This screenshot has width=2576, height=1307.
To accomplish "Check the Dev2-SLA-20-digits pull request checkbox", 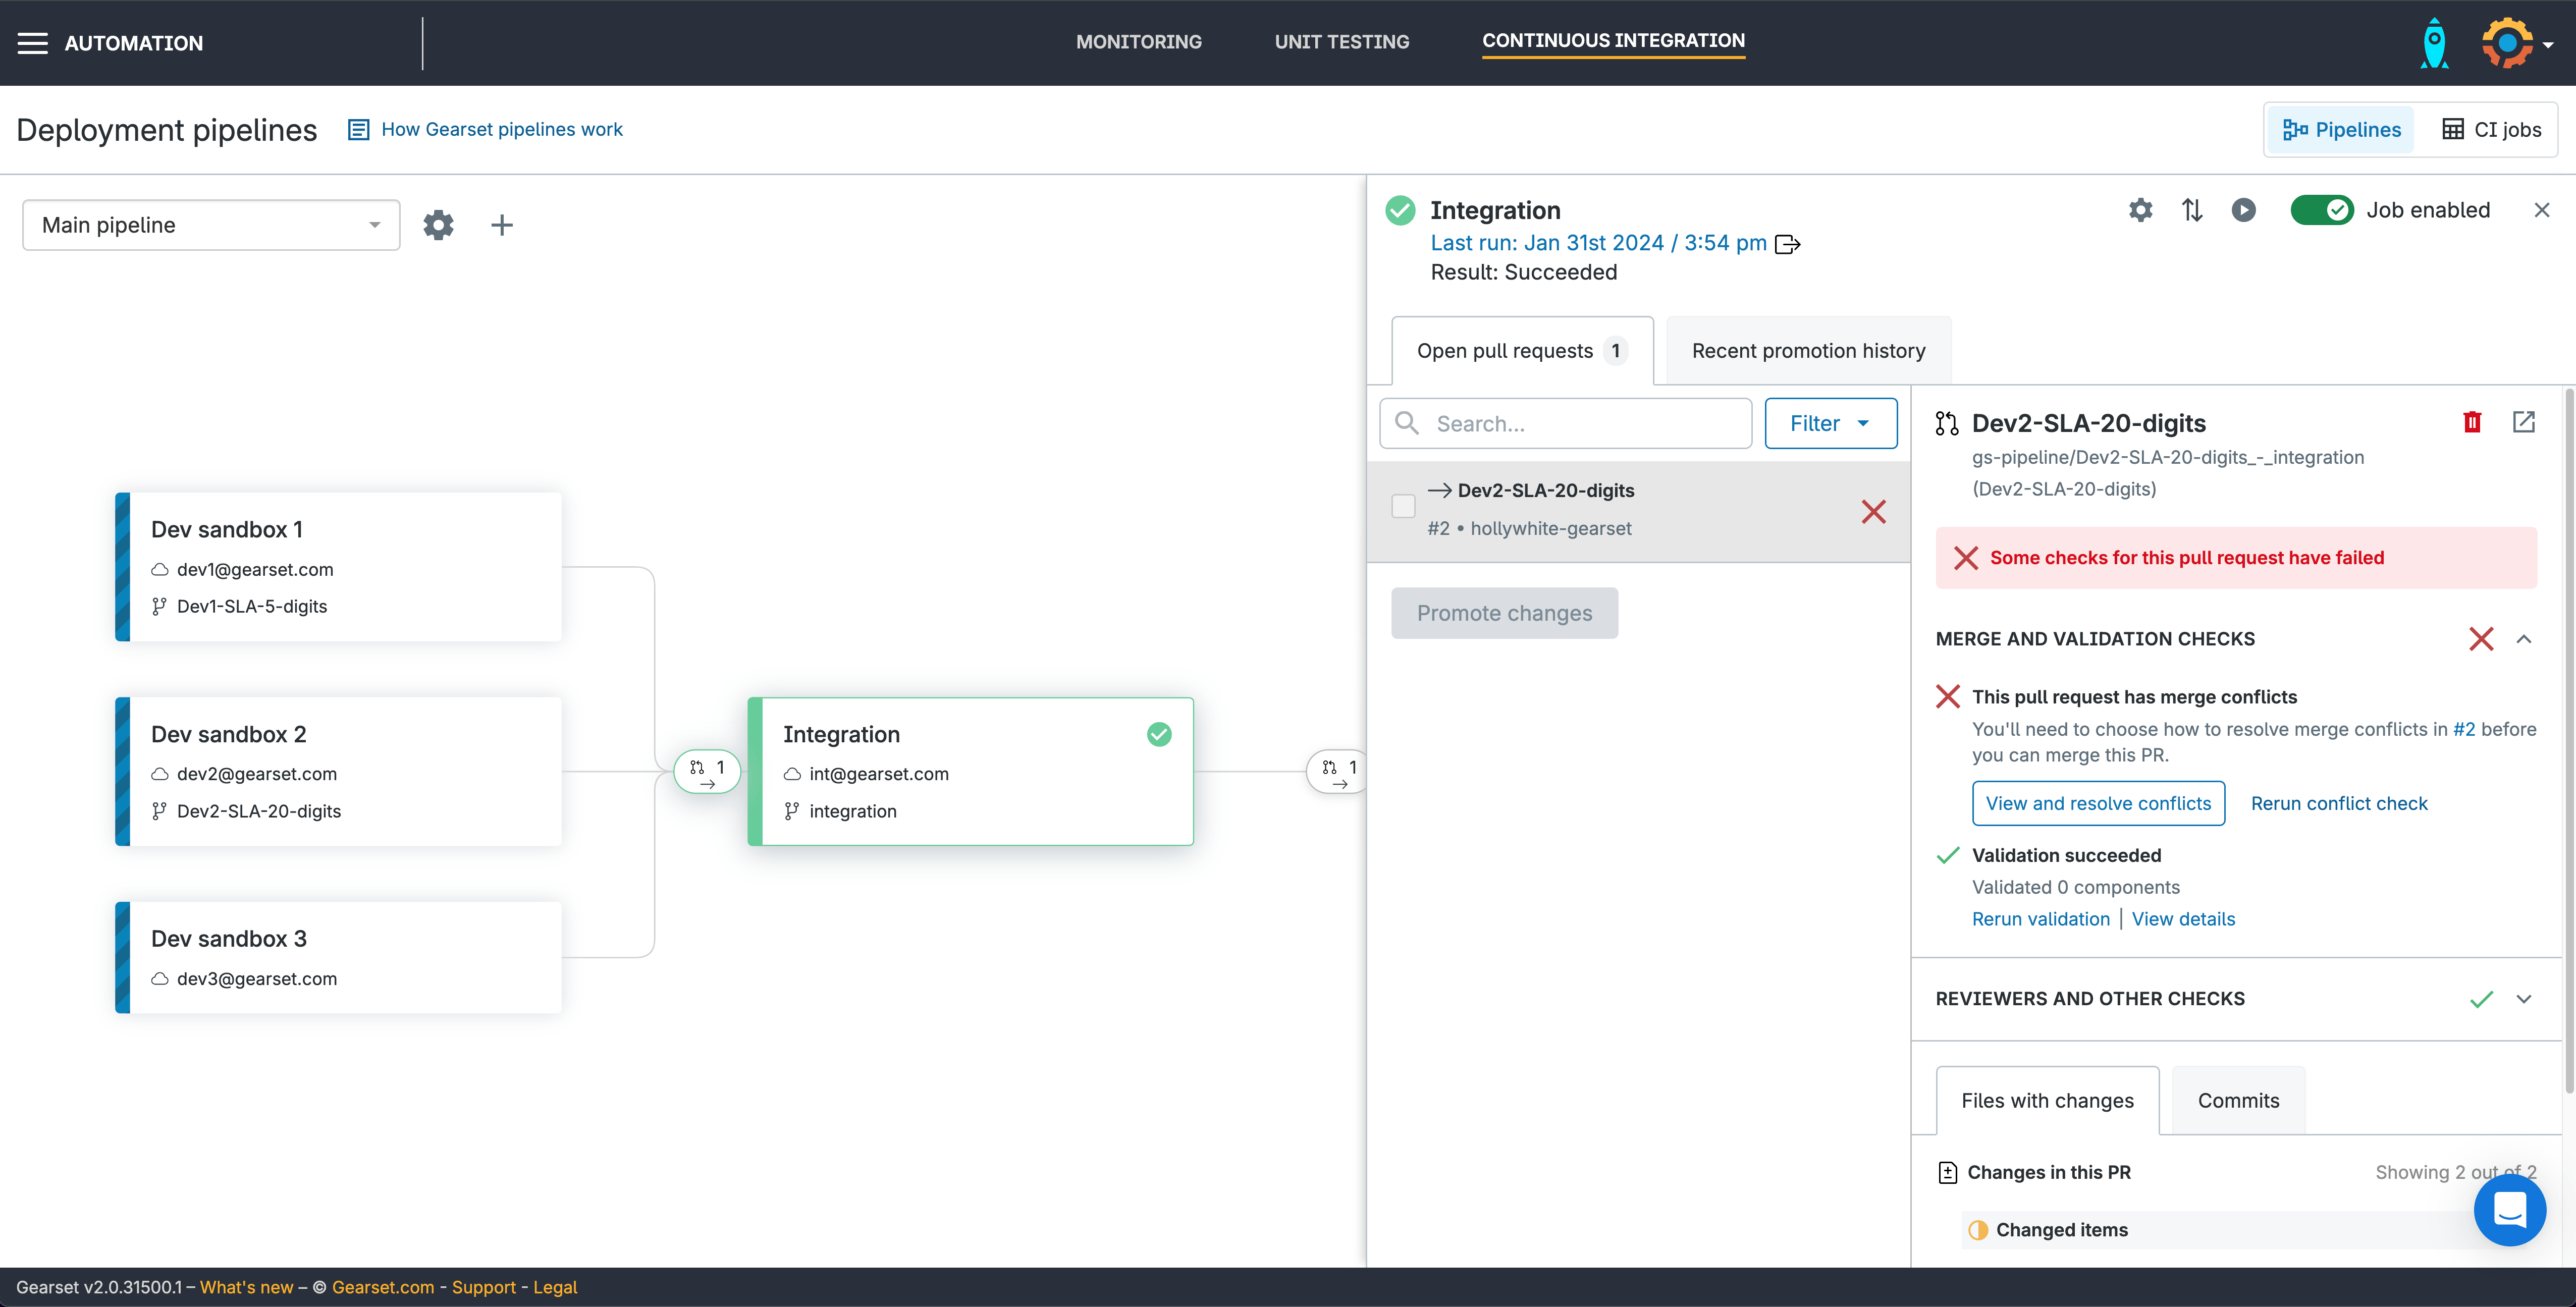I will pos(1403,506).
